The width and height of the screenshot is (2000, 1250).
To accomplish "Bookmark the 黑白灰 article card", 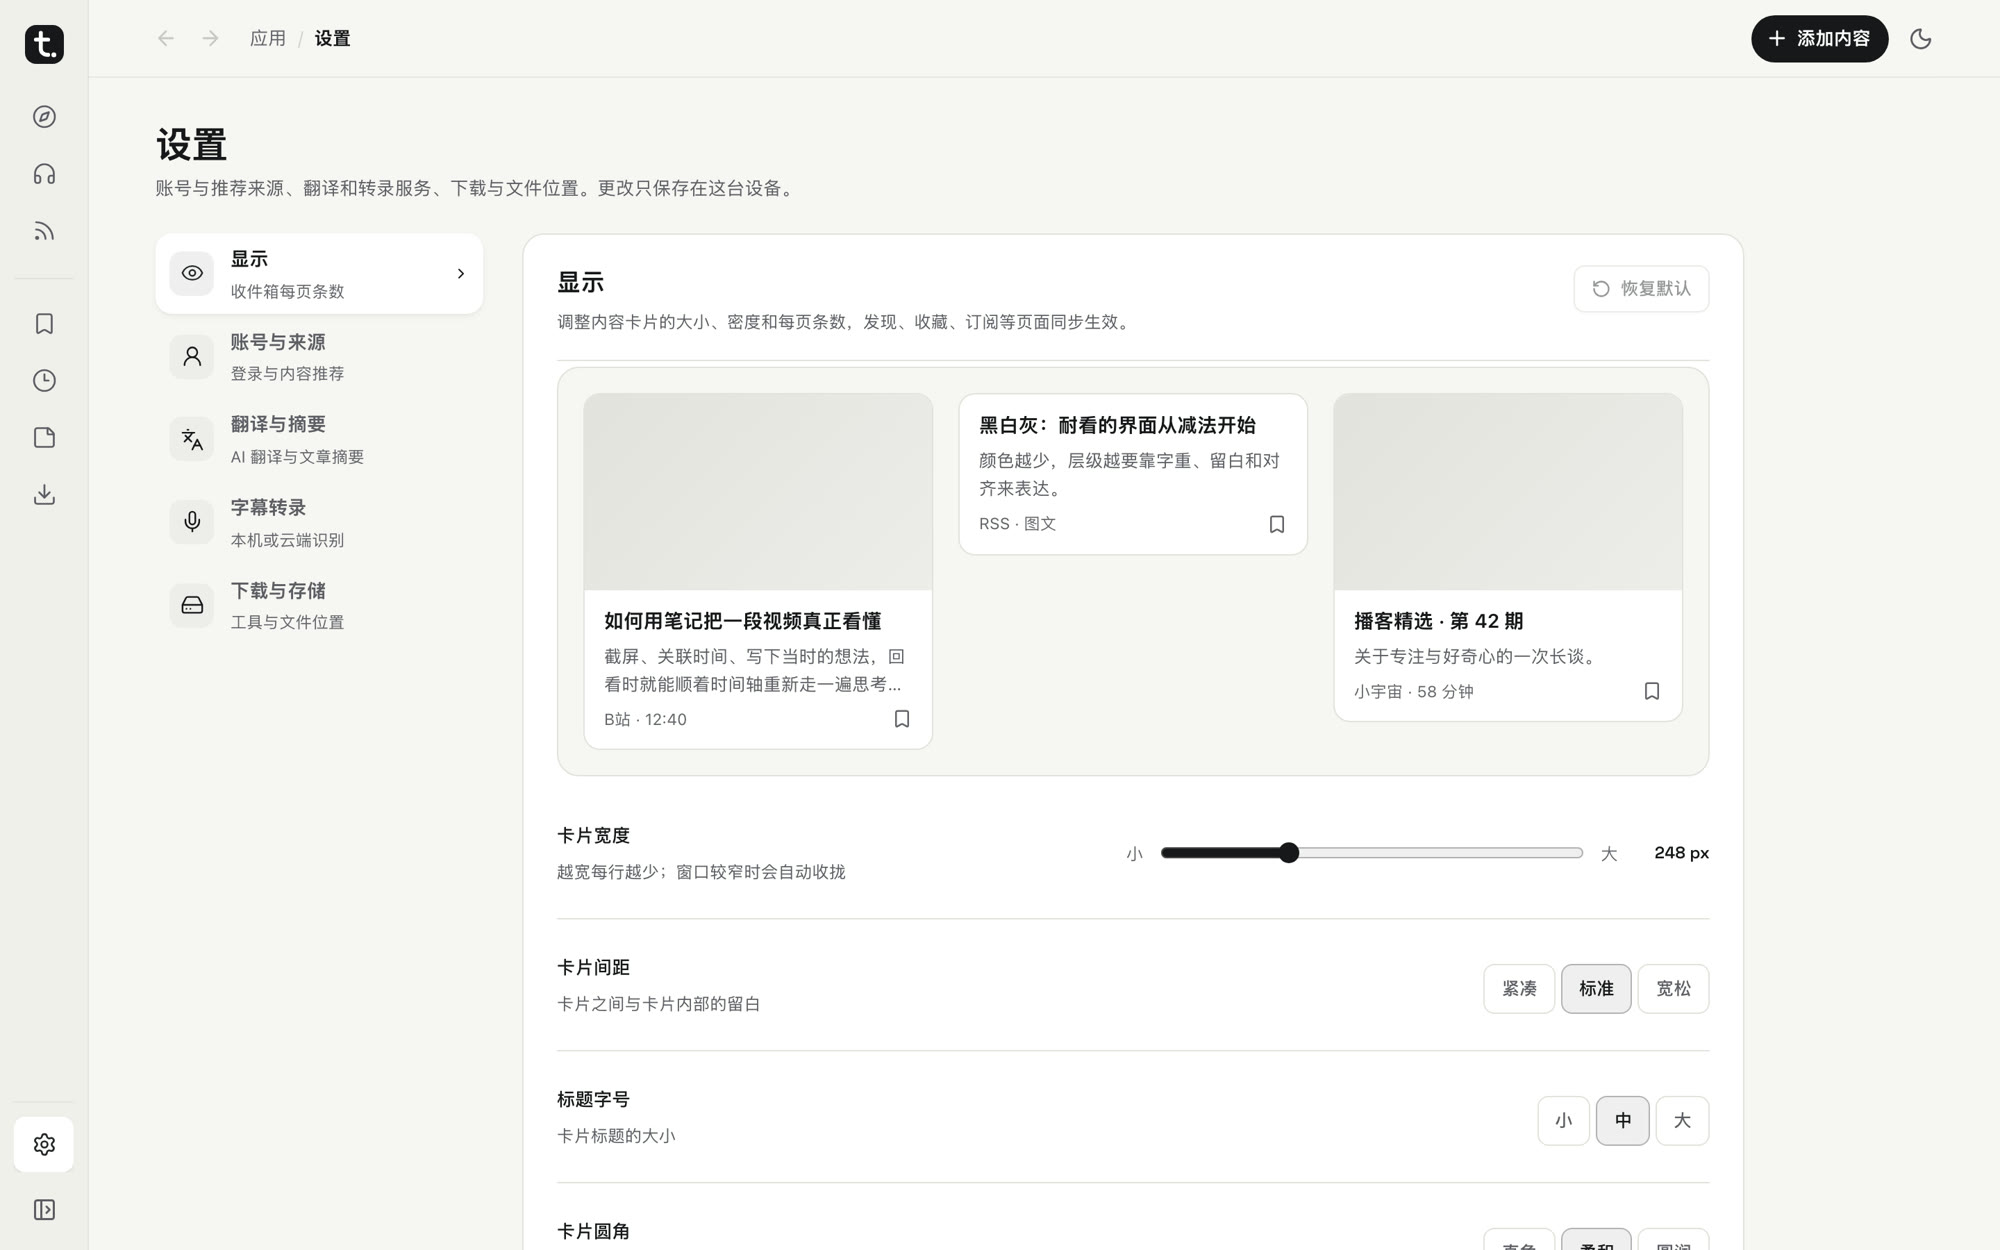I will click(x=1277, y=524).
